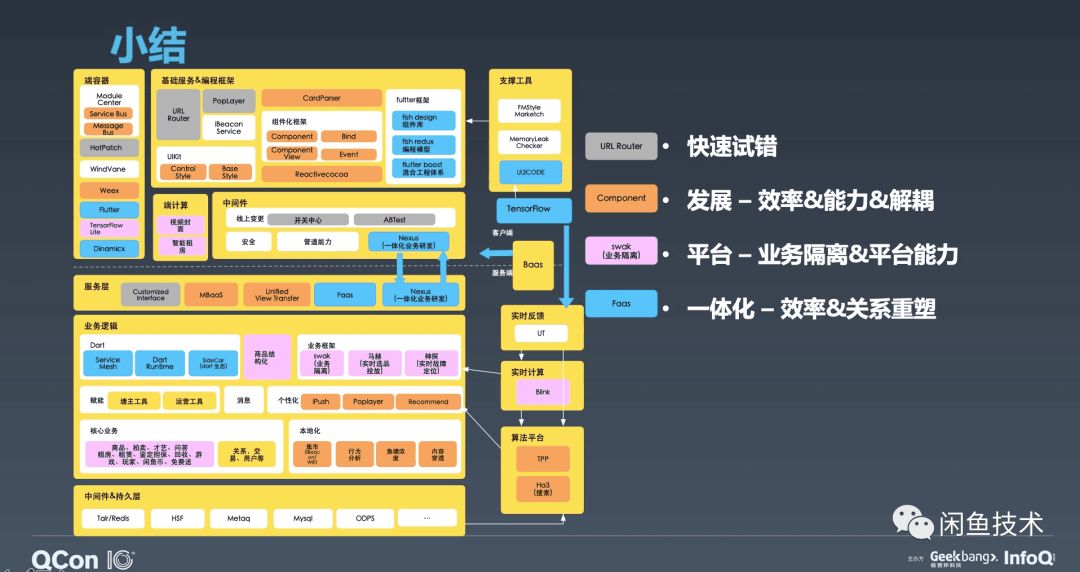Select the Mysql box
The image size is (1080, 572).
[302, 518]
